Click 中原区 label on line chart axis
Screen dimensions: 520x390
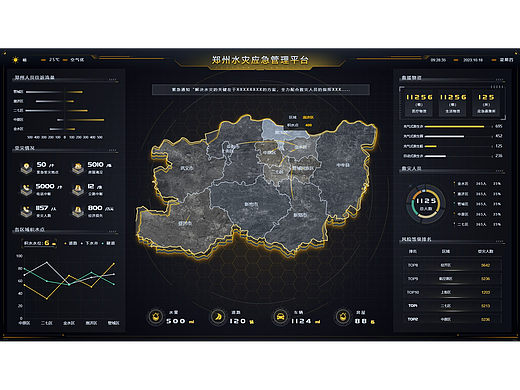click(24, 323)
